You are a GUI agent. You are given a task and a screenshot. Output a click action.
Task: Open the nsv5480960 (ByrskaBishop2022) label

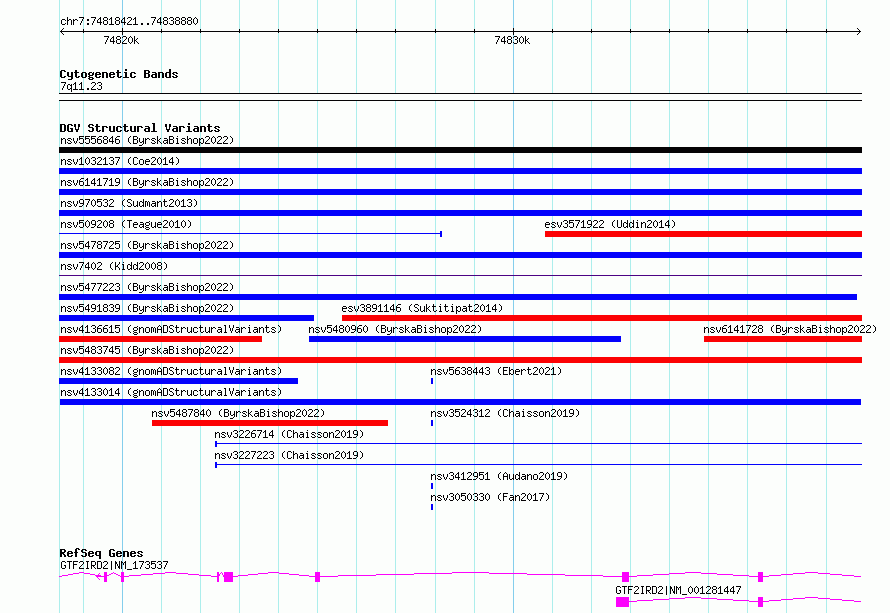(x=395, y=329)
